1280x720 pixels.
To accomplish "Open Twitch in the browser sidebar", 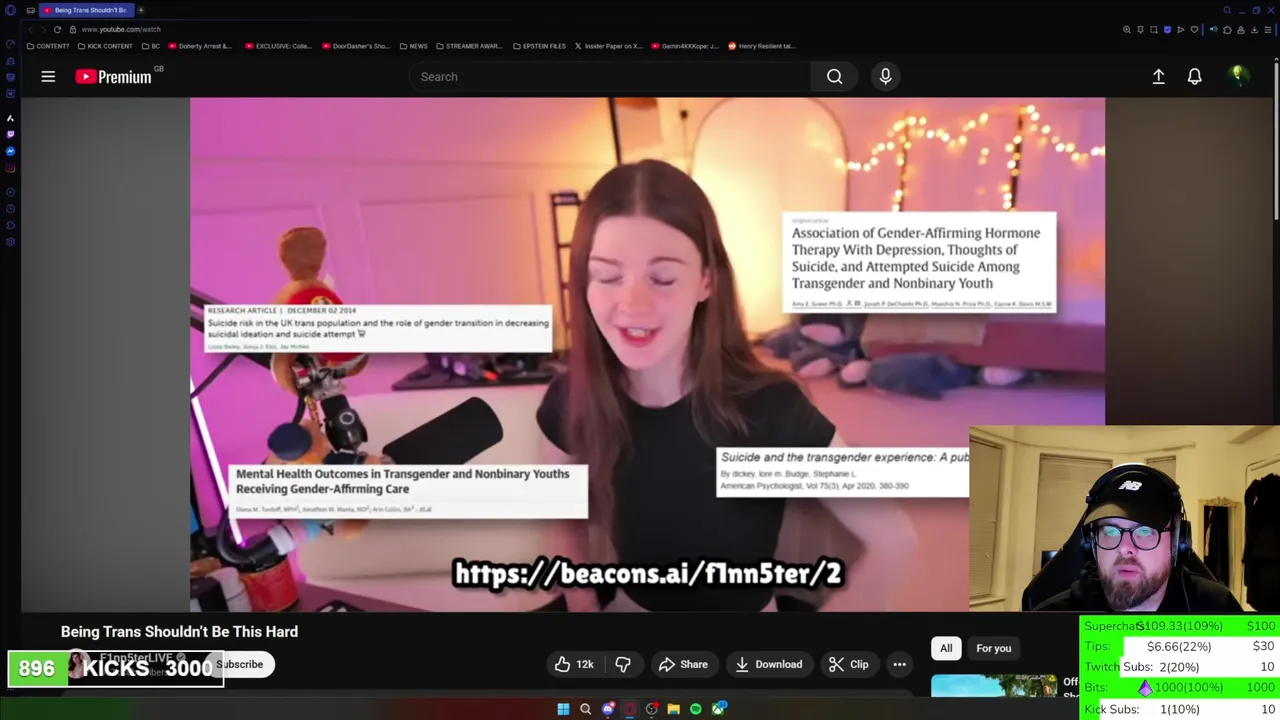I will click(10, 134).
